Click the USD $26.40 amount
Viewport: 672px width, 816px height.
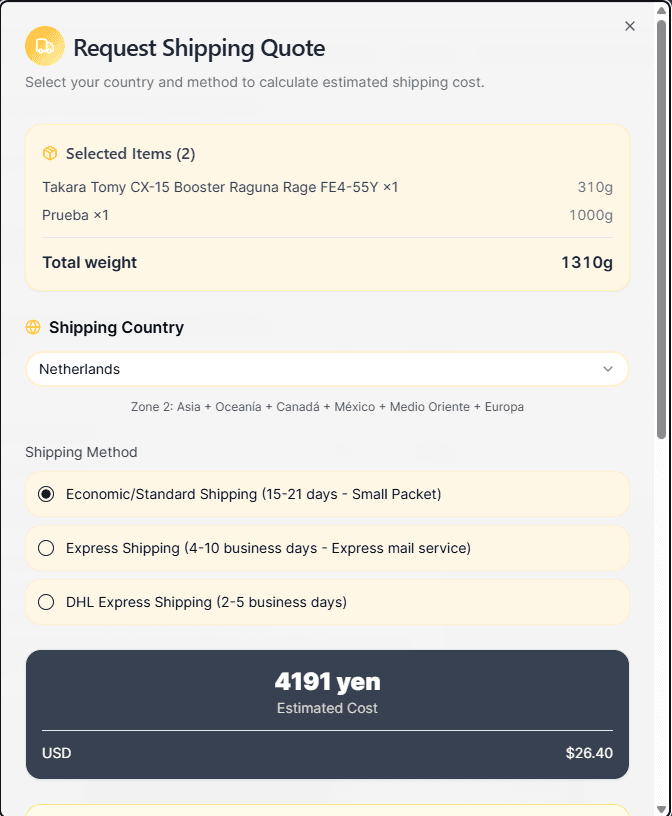[589, 753]
